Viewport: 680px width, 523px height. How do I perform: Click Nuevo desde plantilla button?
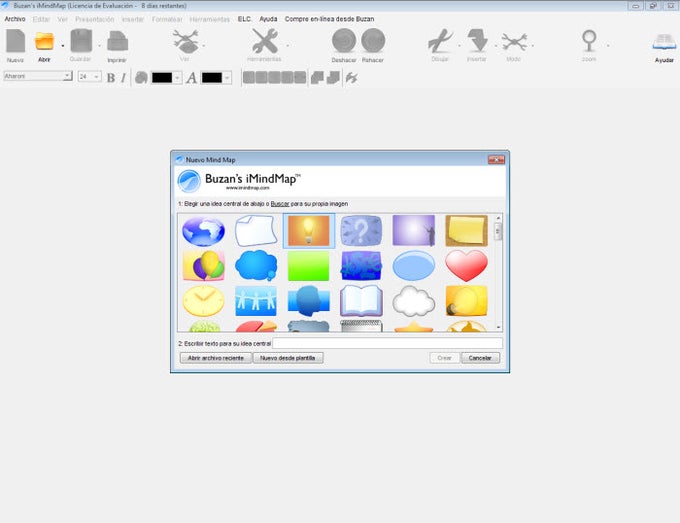tap(288, 358)
